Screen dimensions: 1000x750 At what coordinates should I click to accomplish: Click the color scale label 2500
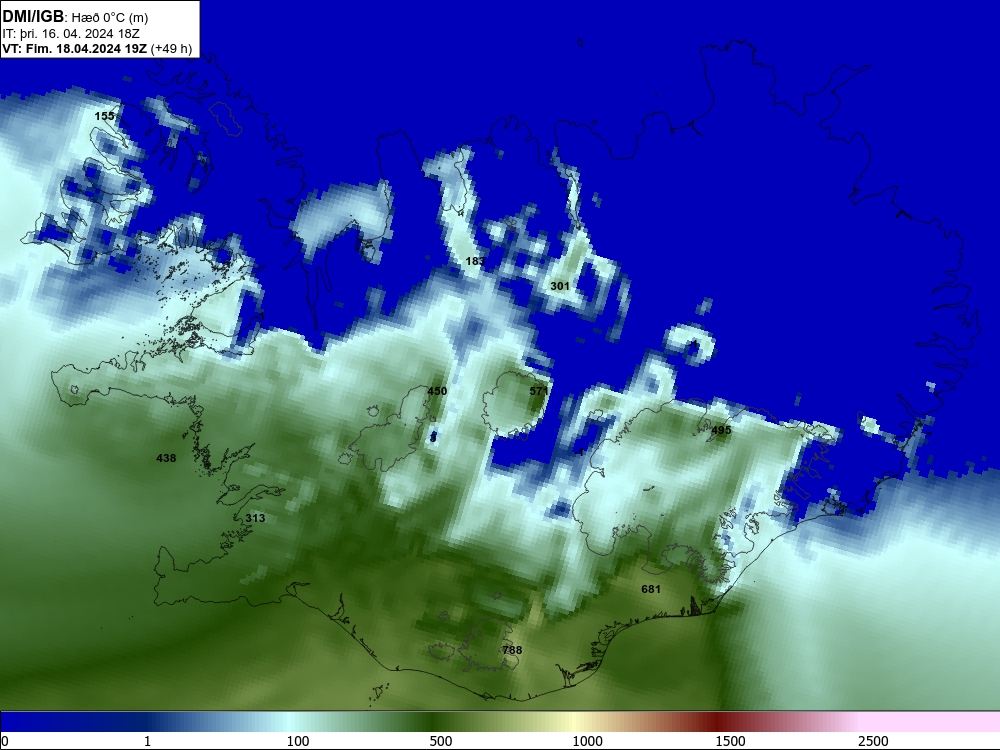pos(873,741)
